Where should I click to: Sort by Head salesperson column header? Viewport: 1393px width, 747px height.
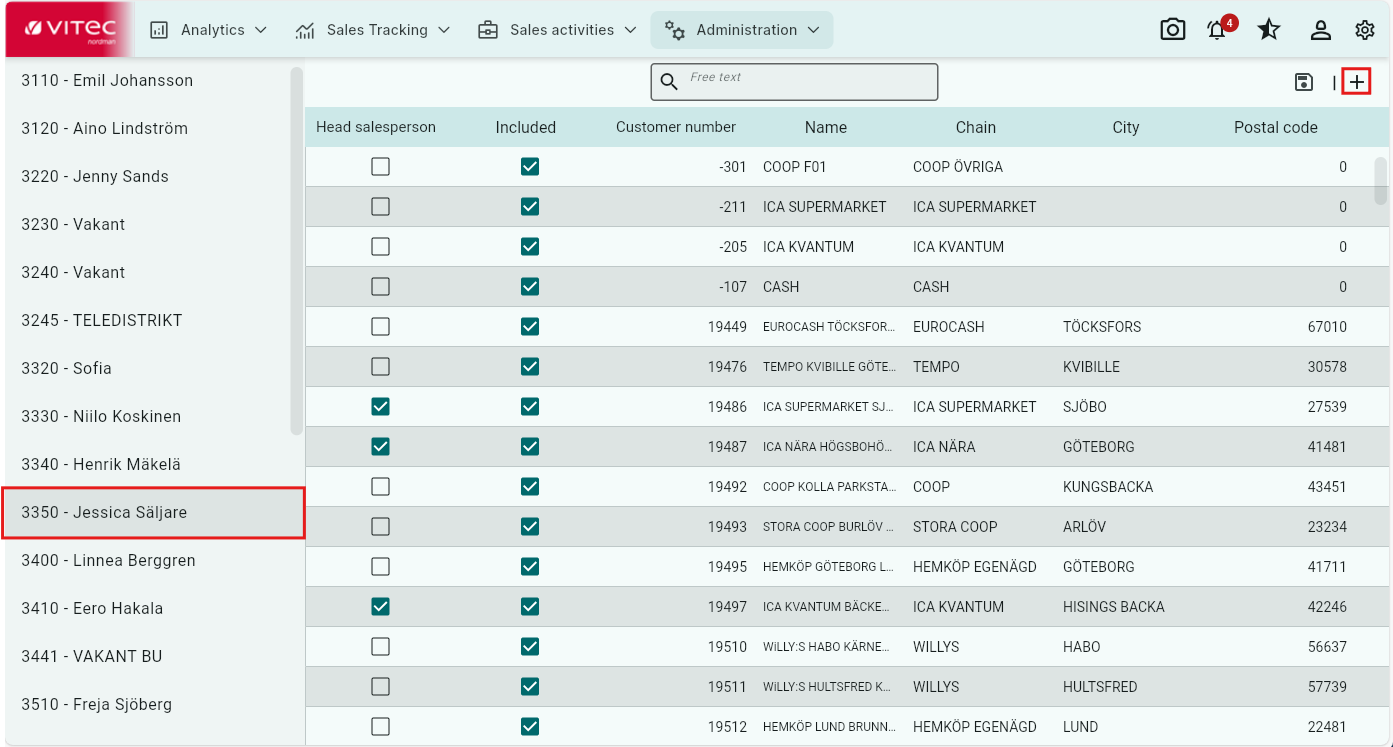click(376, 127)
